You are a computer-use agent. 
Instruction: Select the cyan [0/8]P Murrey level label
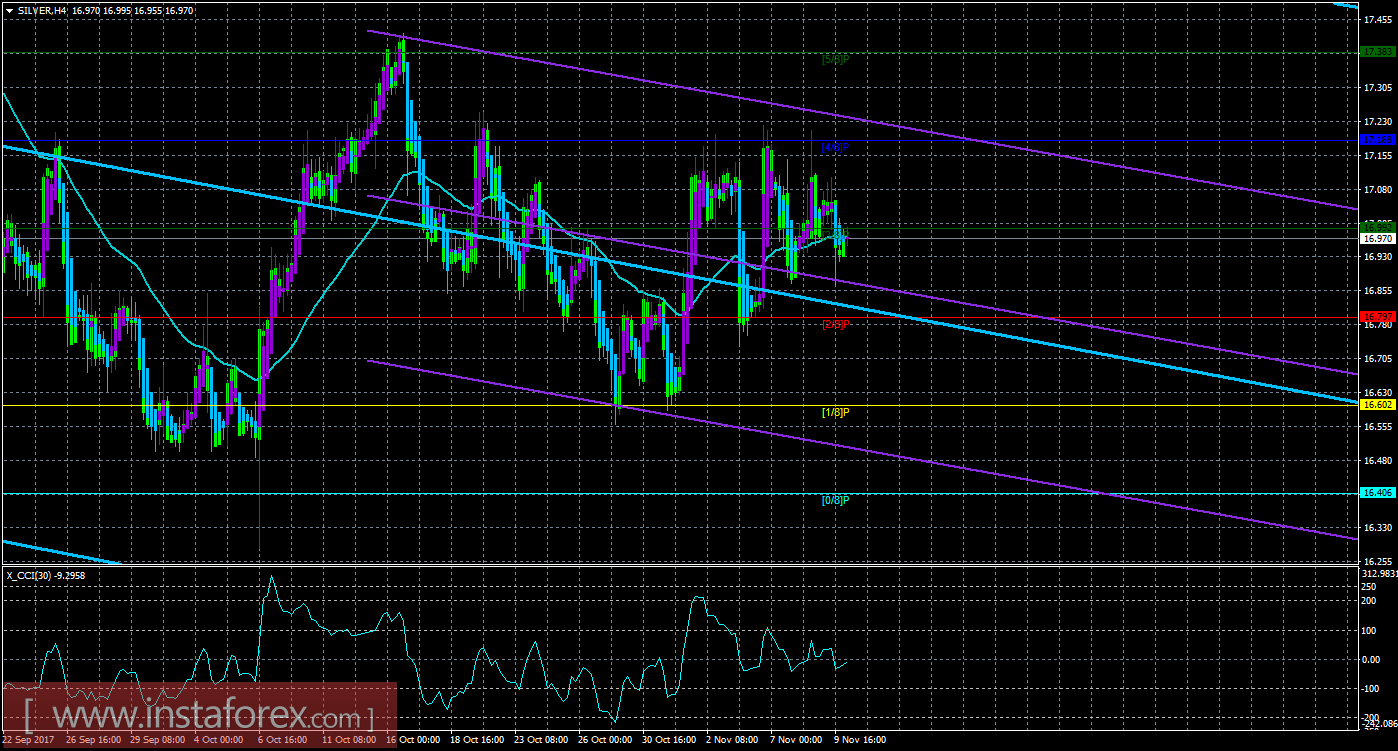[x=835, y=500]
